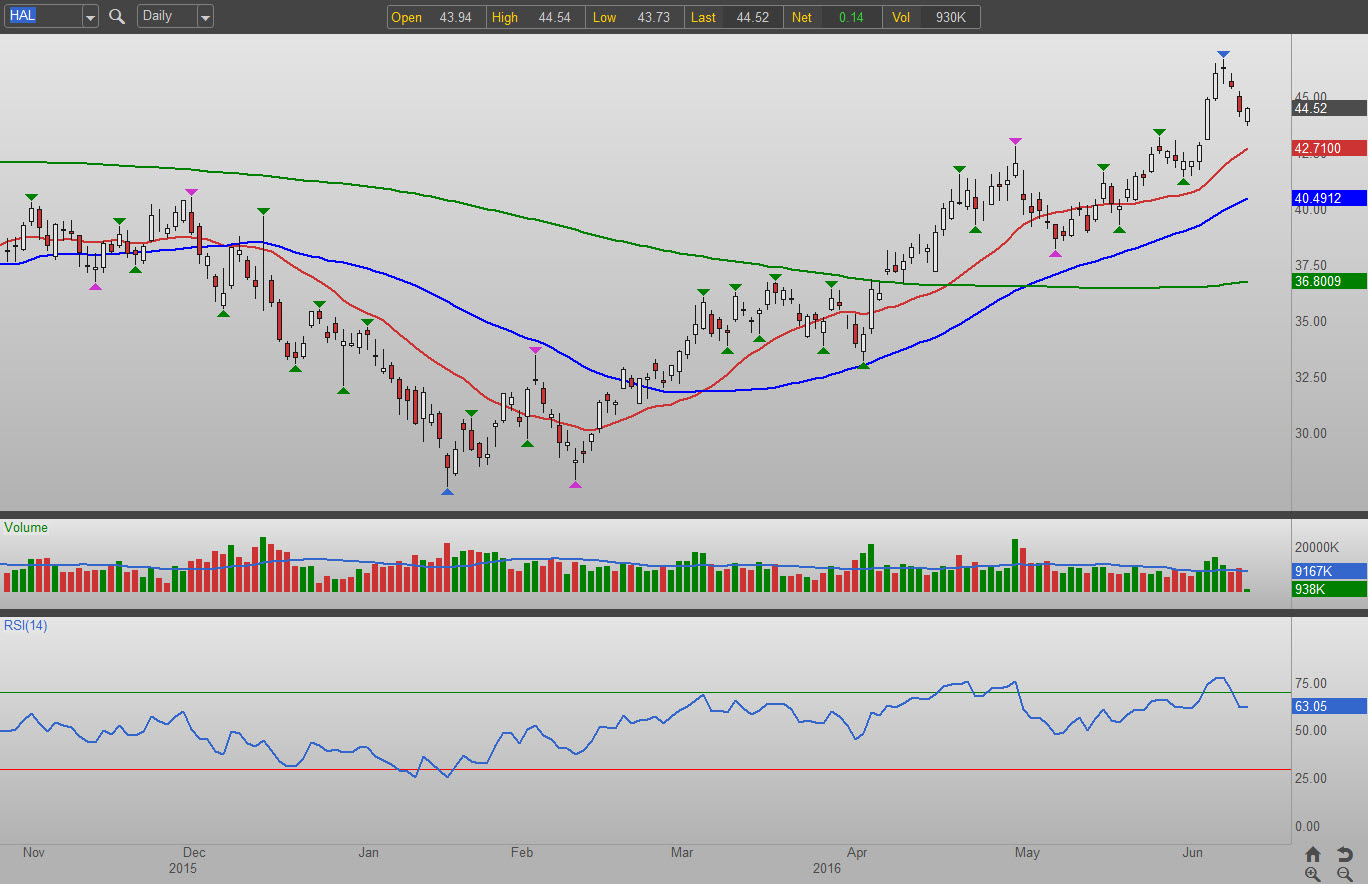The width and height of the screenshot is (1368, 884).
Task: Zoom out with the minus magnifier
Action: [x=1345, y=874]
